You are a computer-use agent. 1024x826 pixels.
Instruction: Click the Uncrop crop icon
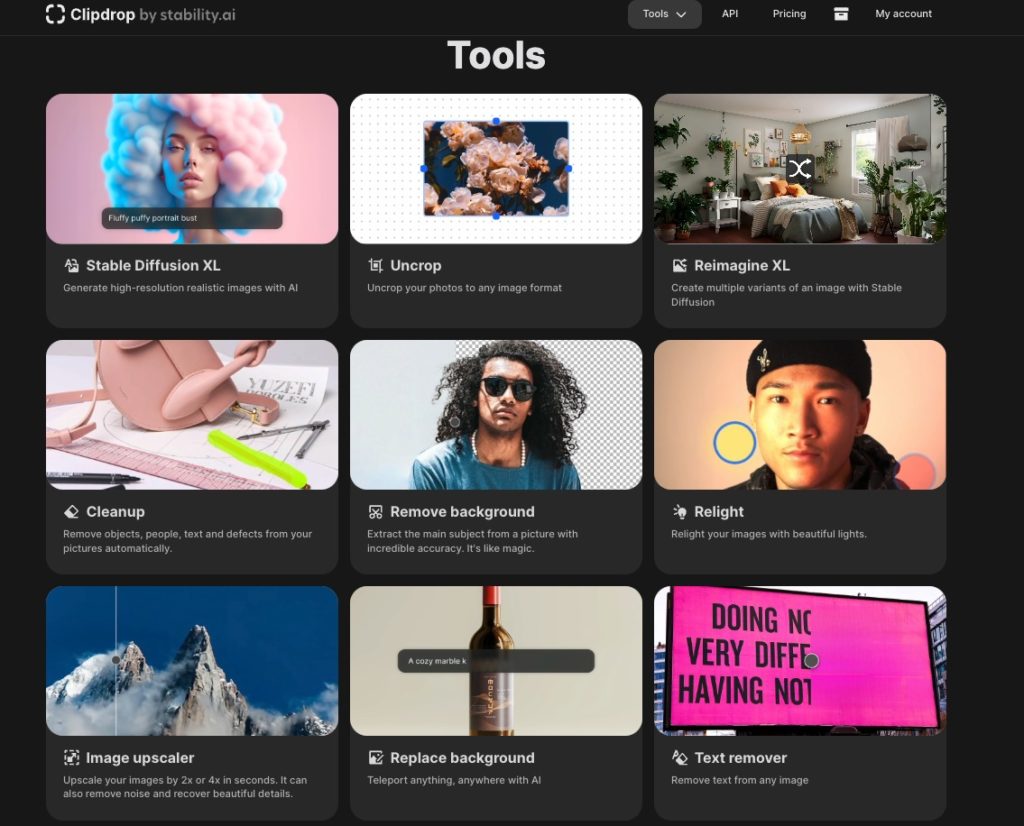[x=375, y=266]
